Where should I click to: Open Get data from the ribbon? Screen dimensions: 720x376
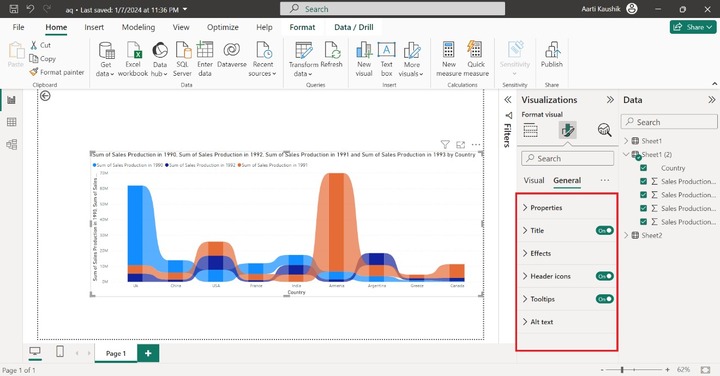(x=106, y=59)
